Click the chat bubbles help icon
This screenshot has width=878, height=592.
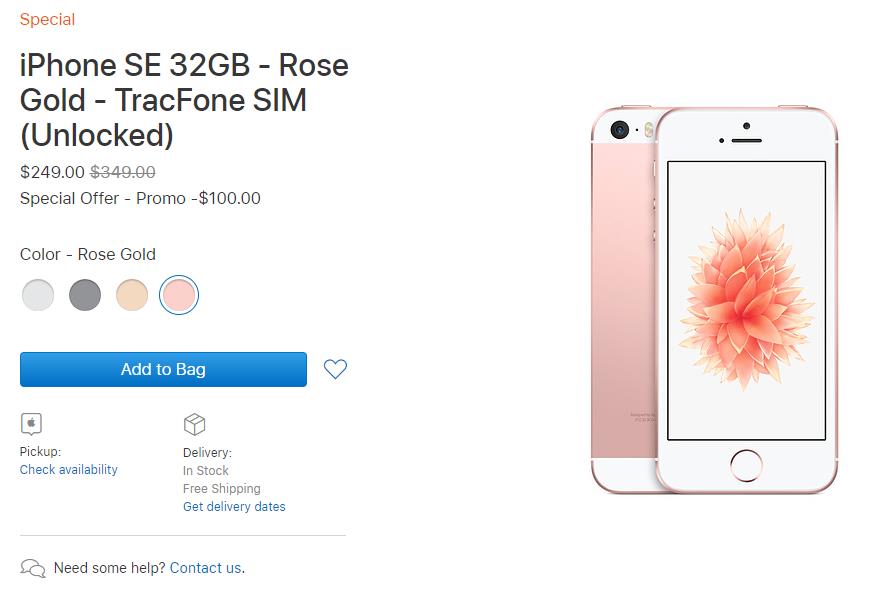[x=33, y=567]
